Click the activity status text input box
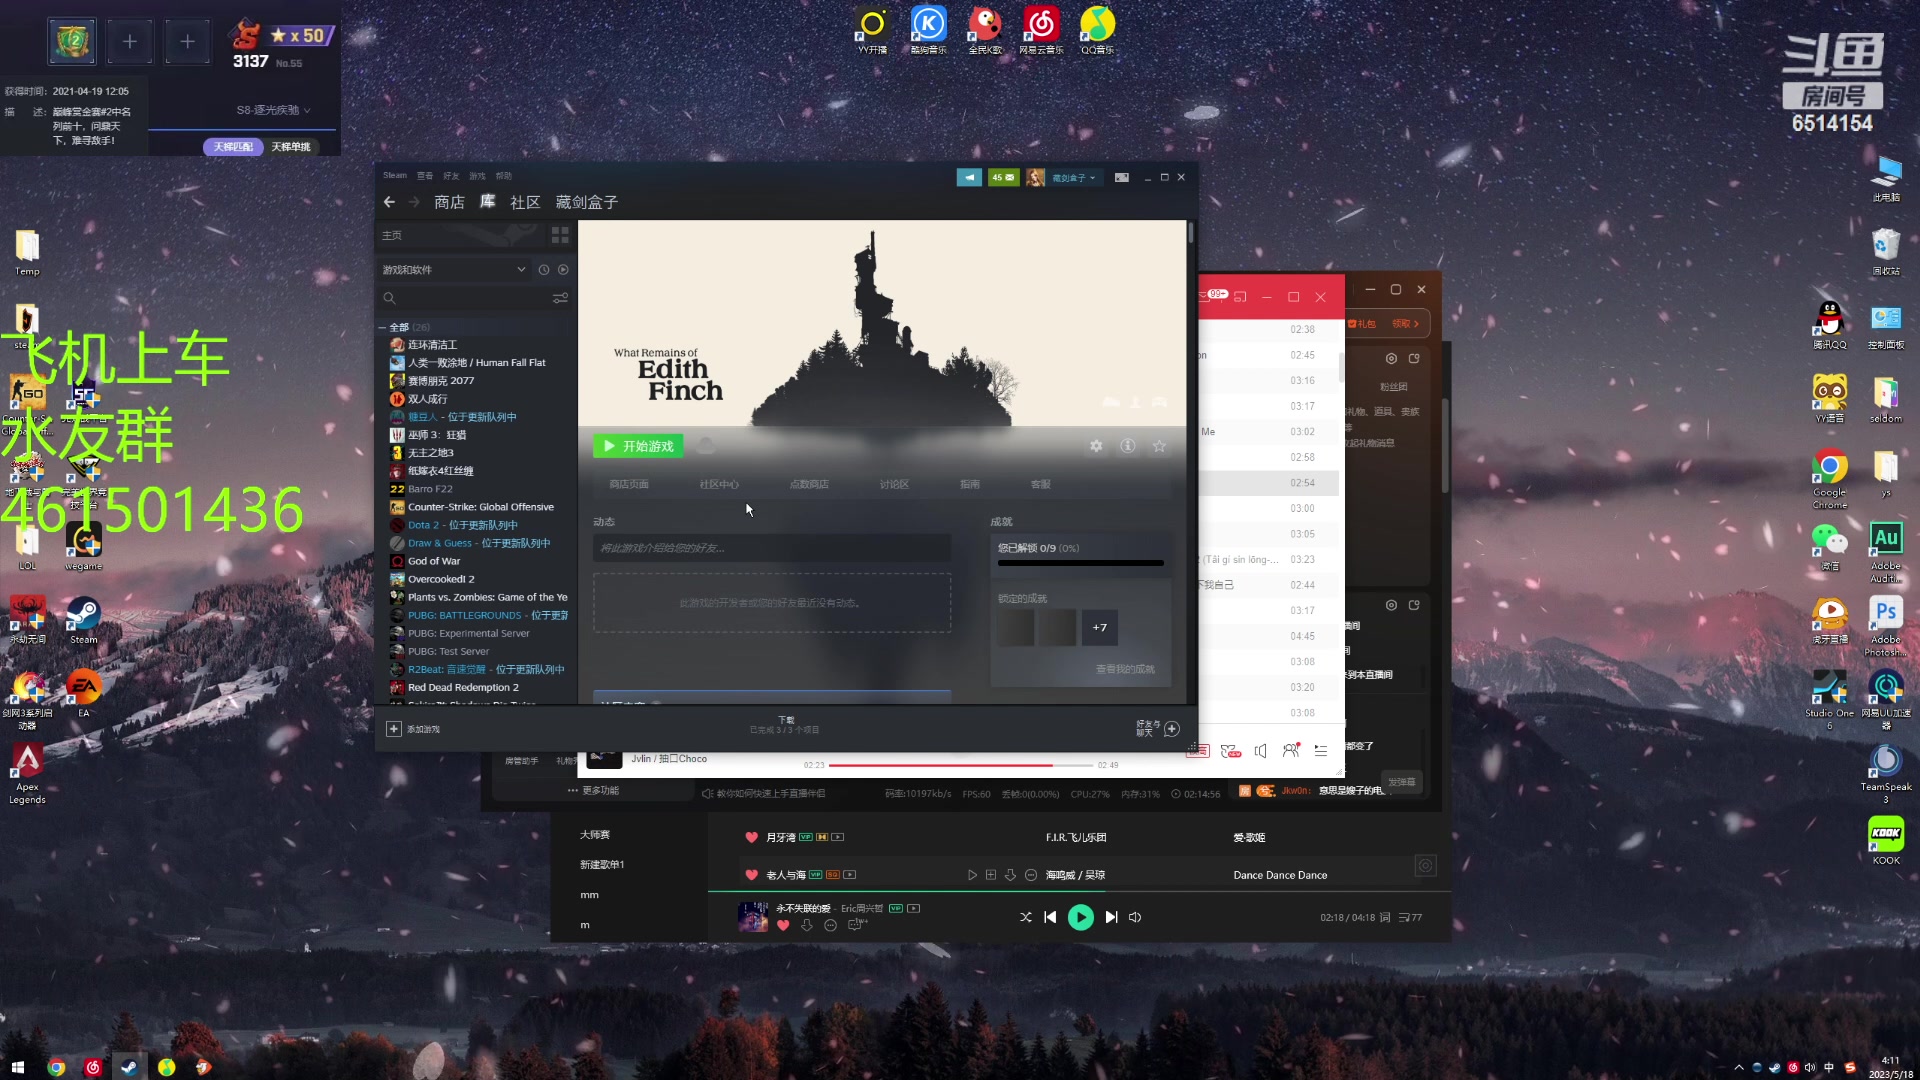1920x1080 pixels. click(772, 548)
